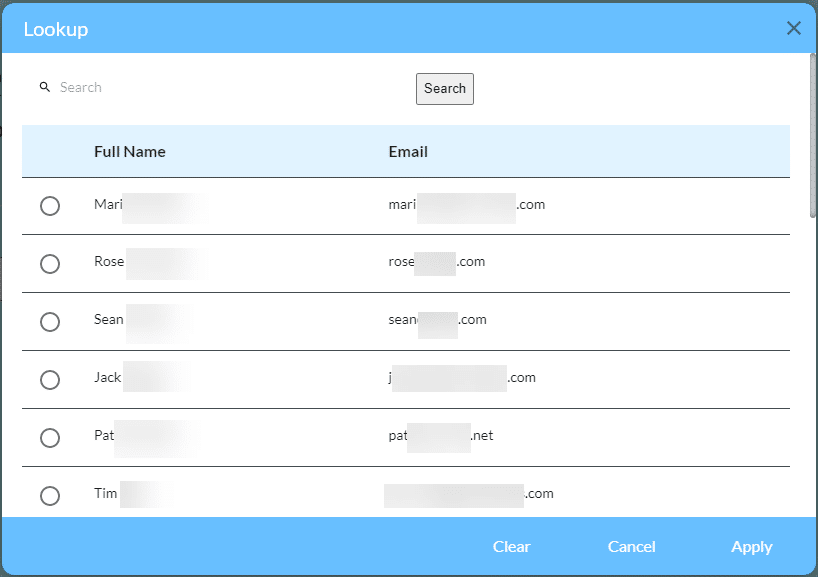Click the vertical scrollbar thumb

coord(813,135)
